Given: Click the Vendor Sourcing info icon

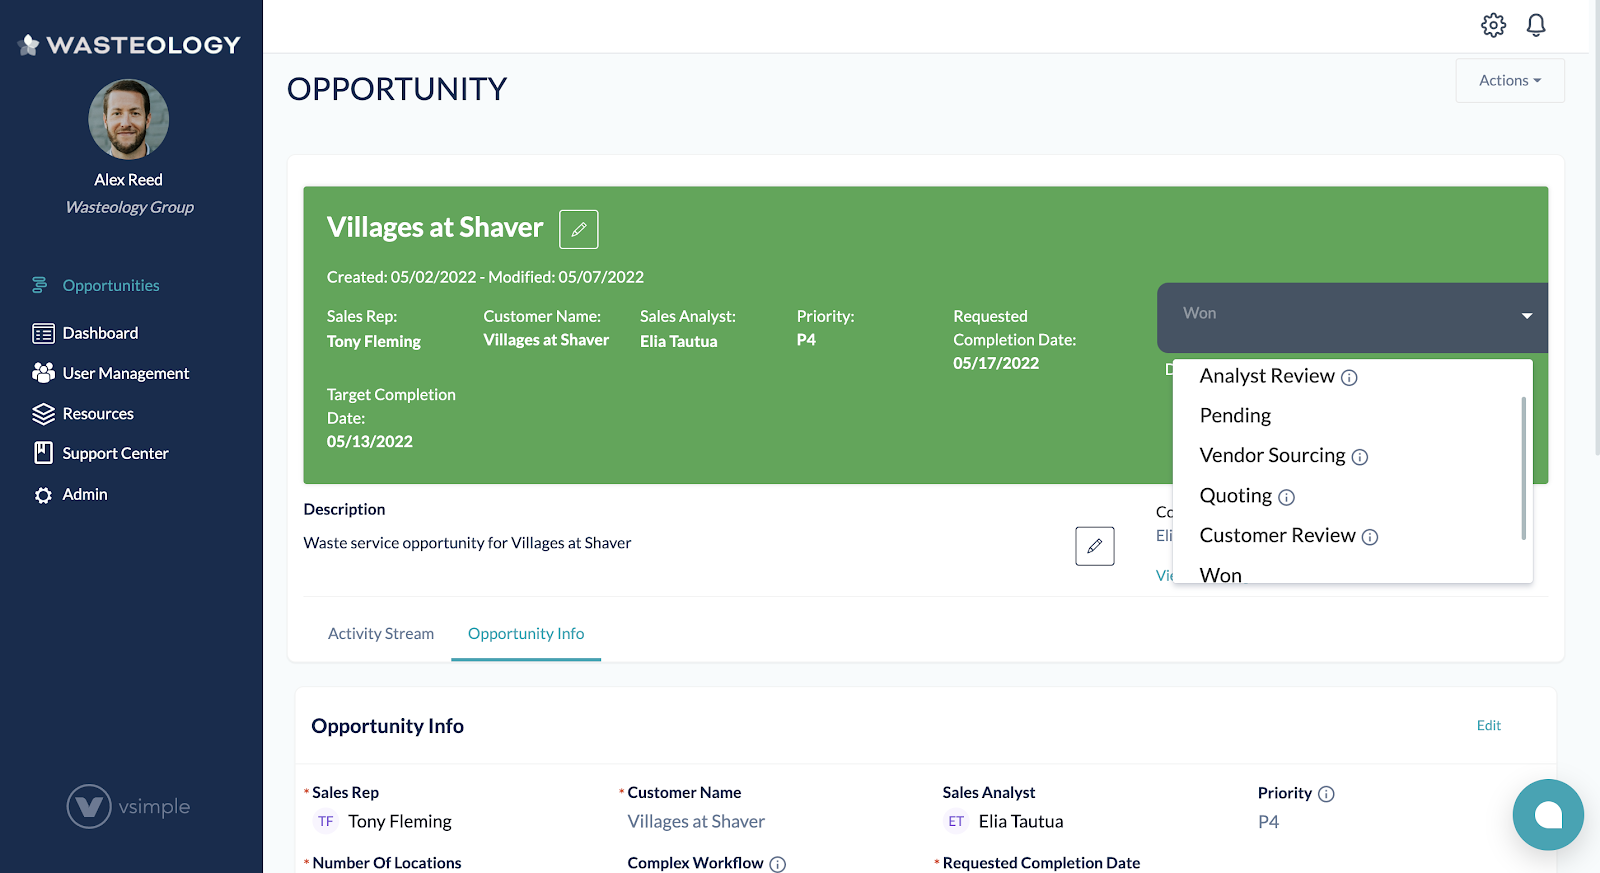Looking at the screenshot, I should coord(1360,457).
